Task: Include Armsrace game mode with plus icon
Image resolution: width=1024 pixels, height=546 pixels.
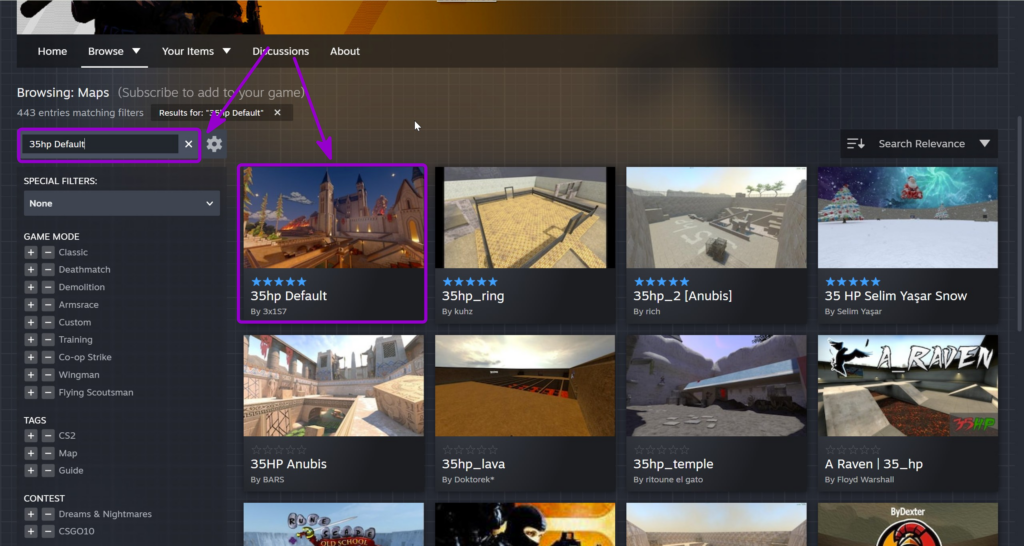Action: point(31,305)
